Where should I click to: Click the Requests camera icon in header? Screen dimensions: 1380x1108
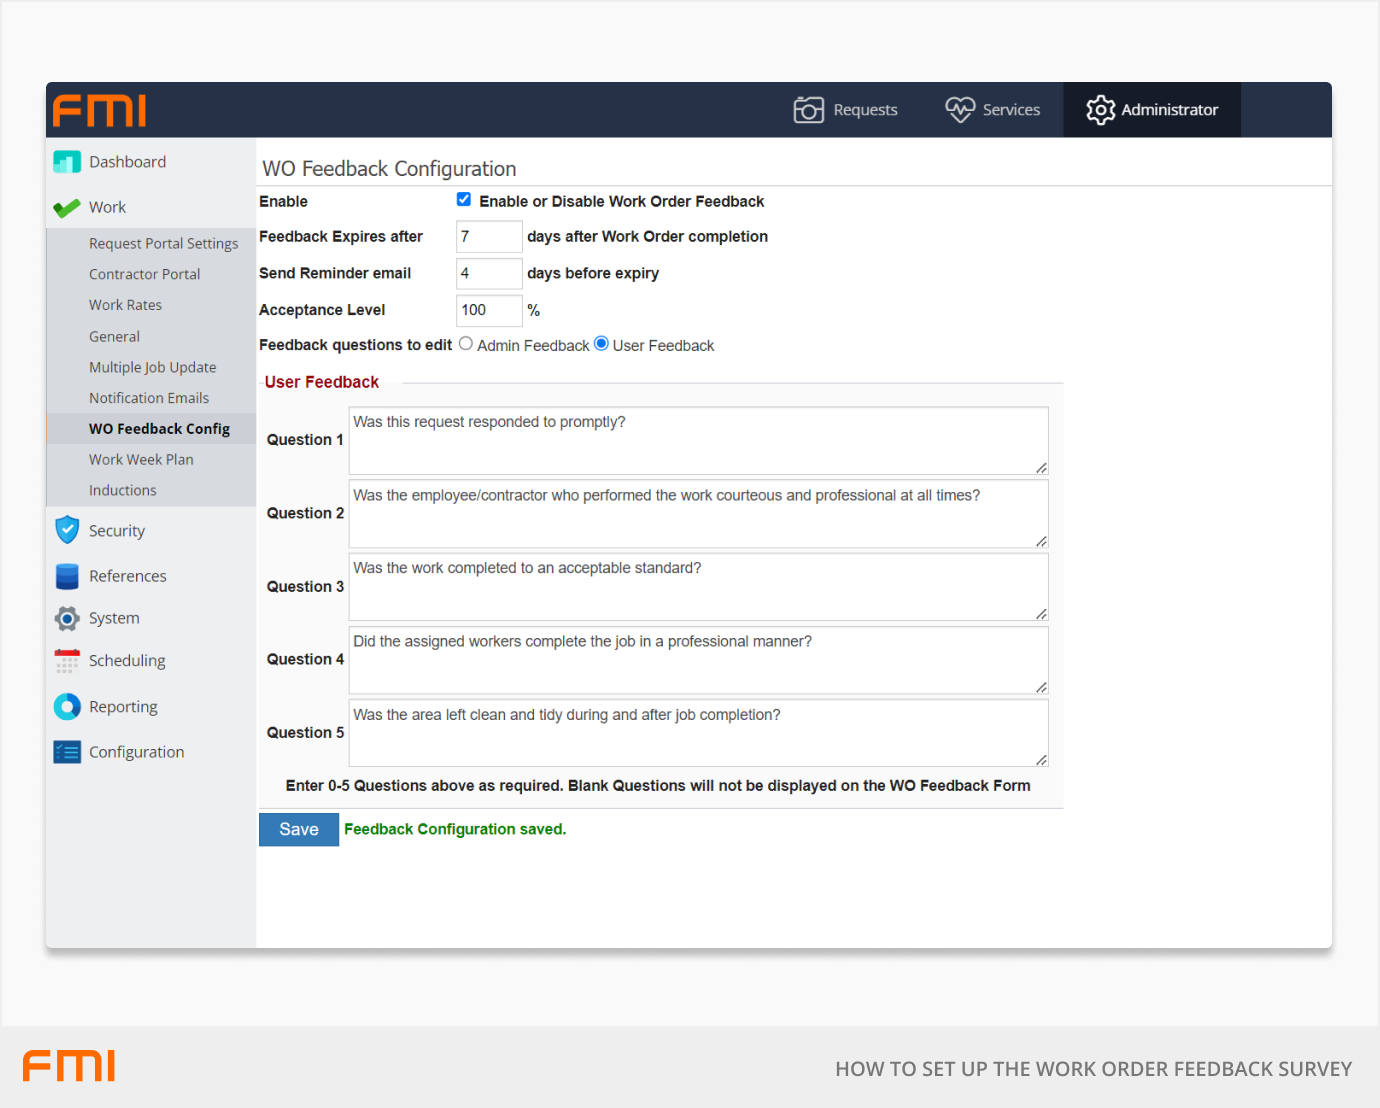click(808, 110)
